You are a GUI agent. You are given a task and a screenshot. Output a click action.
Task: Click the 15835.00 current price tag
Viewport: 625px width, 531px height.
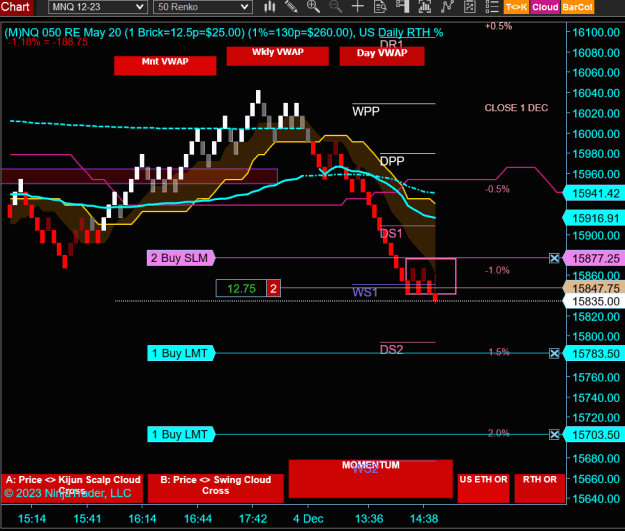pyautogui.click(x=593, y=301)
